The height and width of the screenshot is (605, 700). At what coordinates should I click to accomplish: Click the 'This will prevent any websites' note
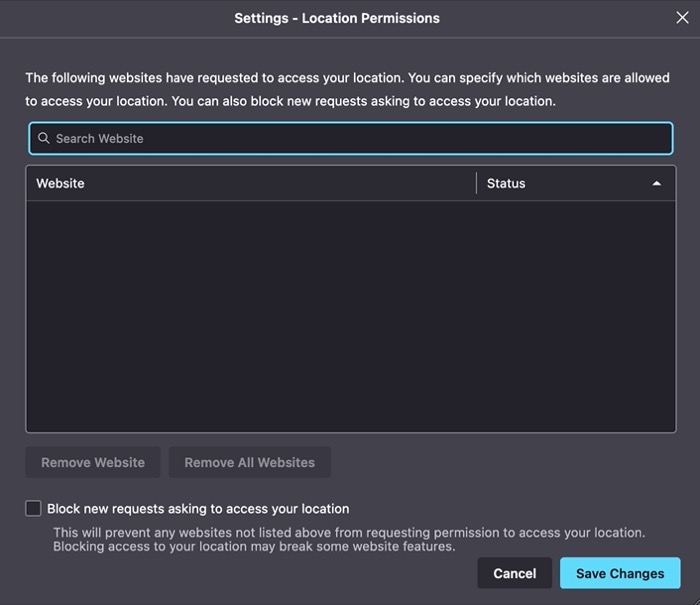[x=349, y=533]
